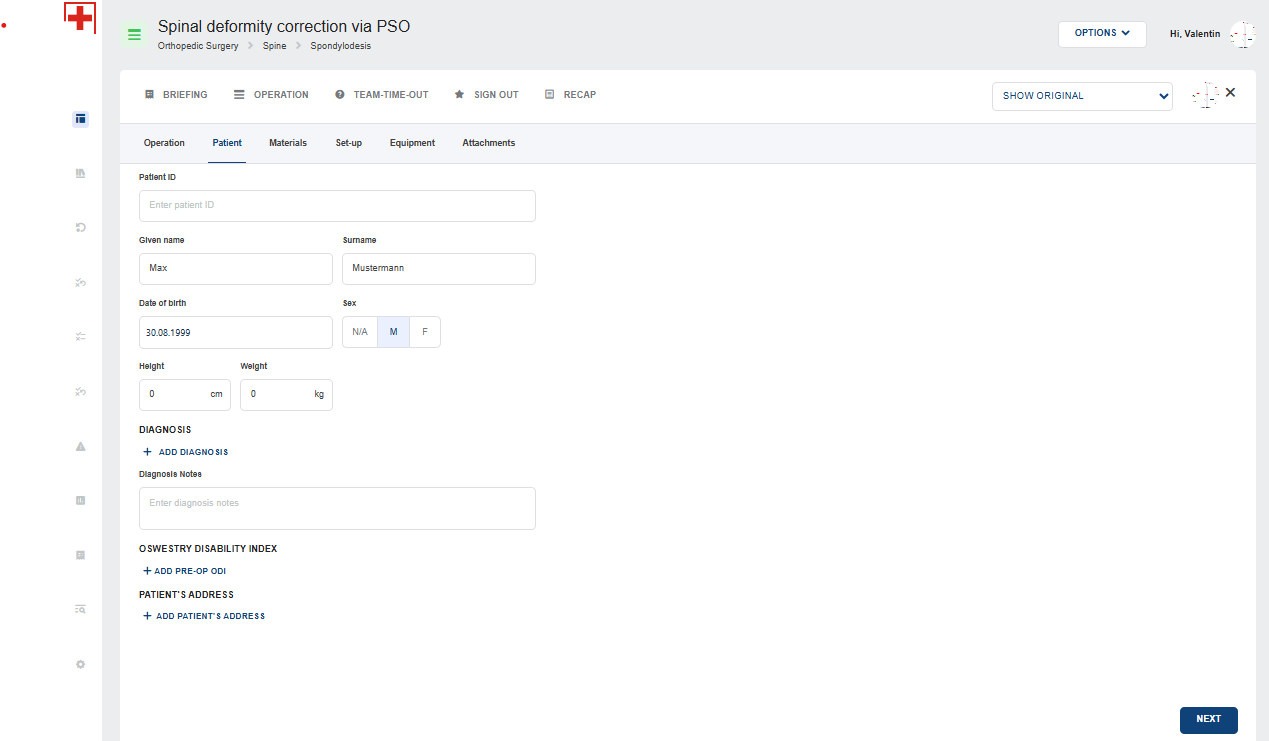Screen dimensions: 1269x741
Task: Expand the Show Original dropdown
Action: click(1082, 96)
